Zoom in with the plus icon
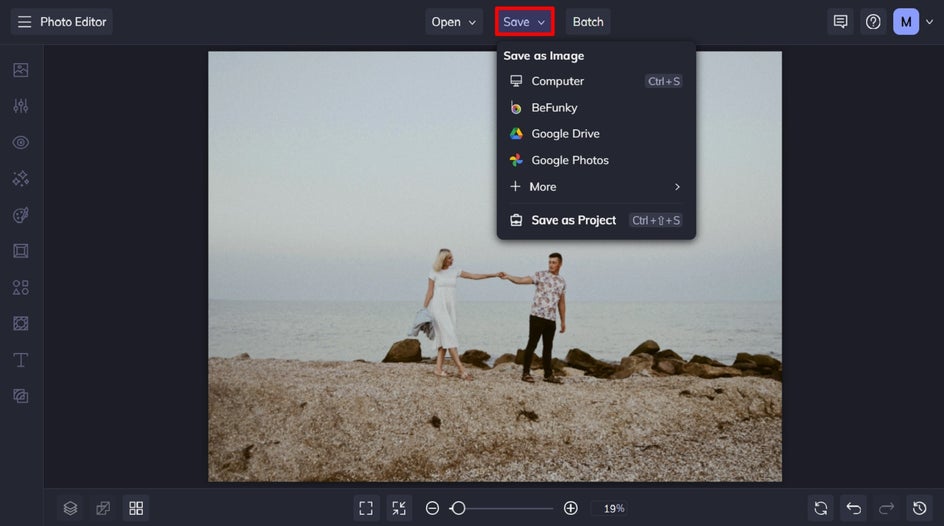 click(571, 509)
